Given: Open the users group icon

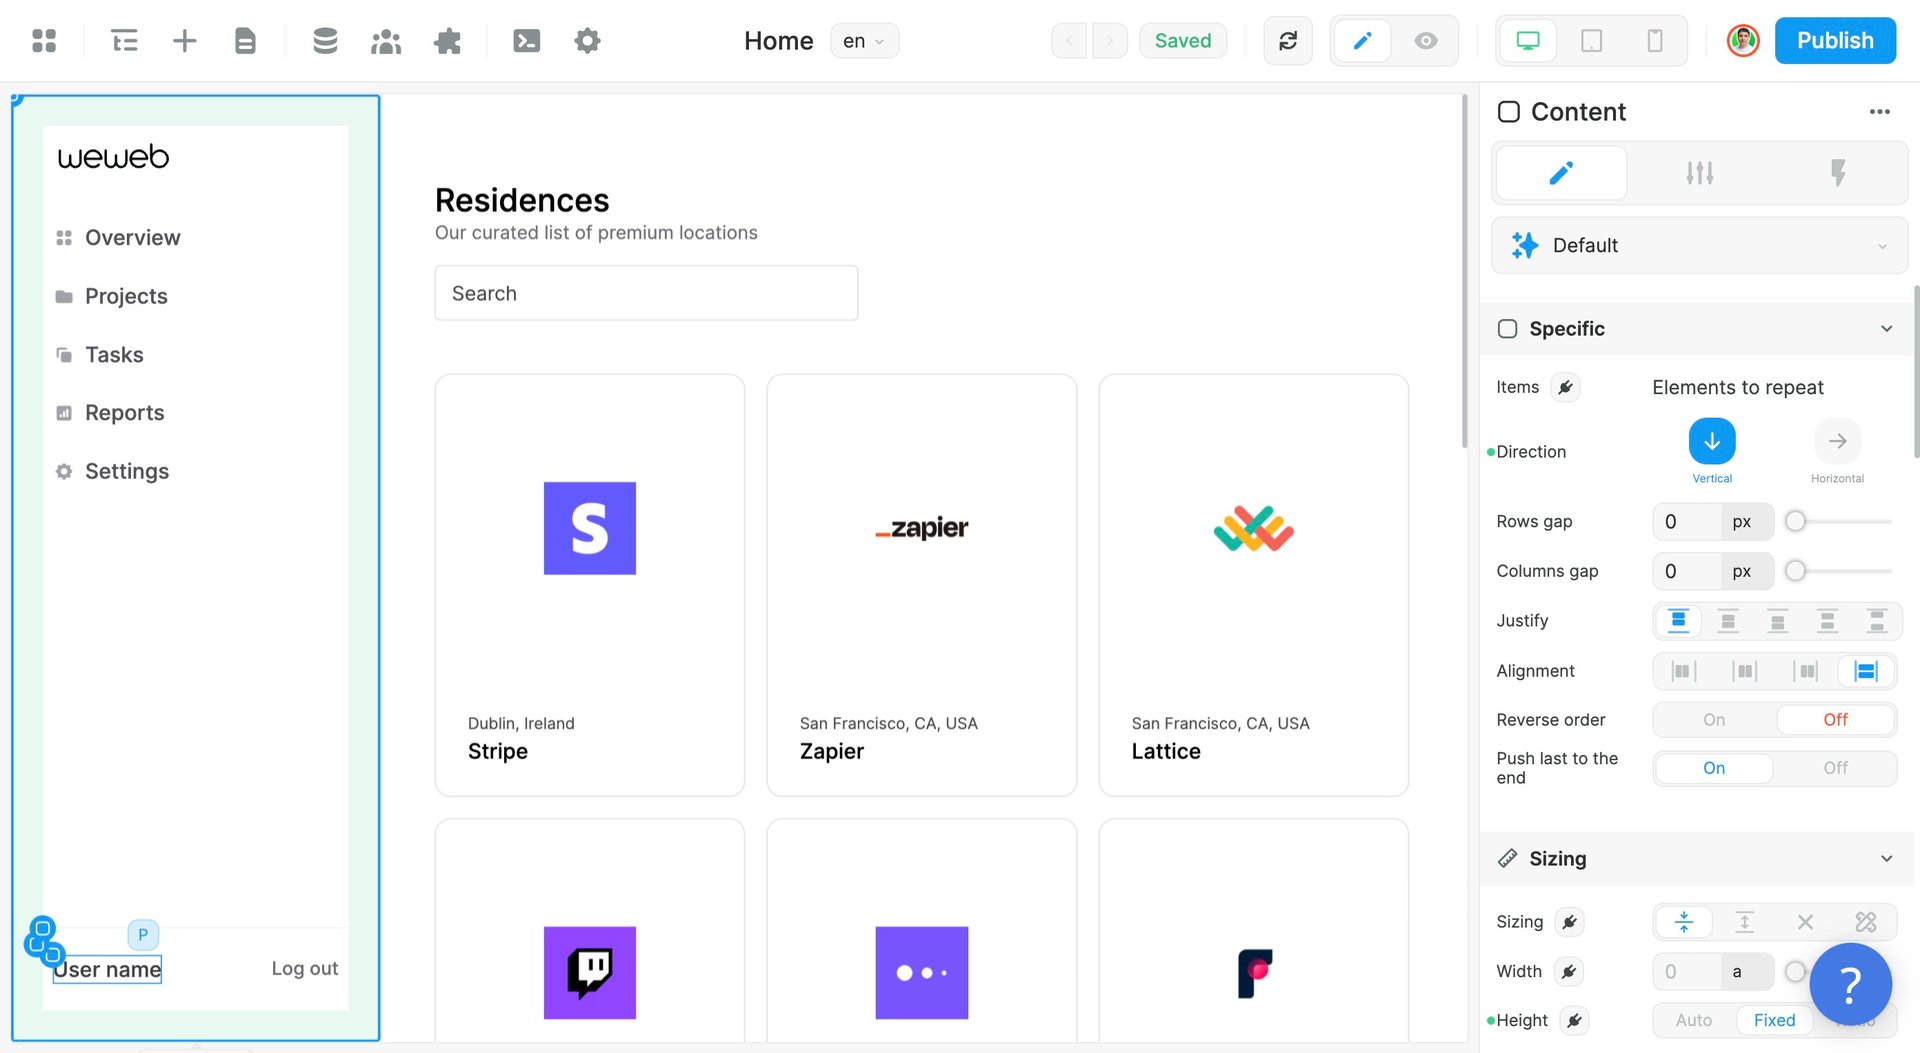Looking at the screenshot, I should tap(386, 41).
